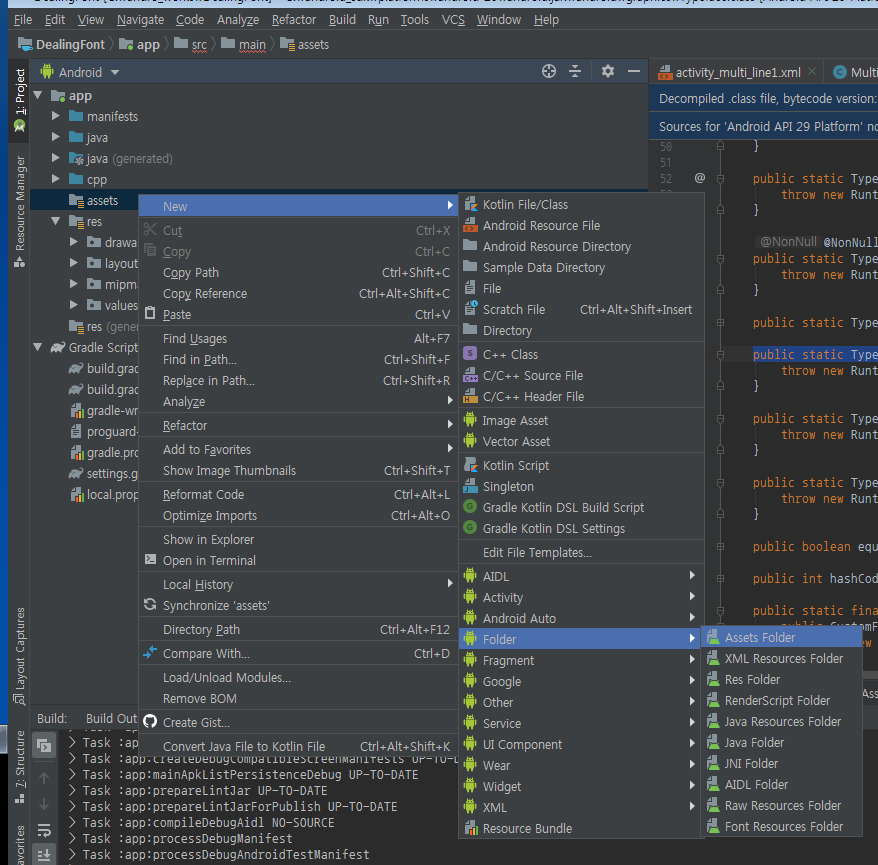
Task: Expand the layout folder arrow
Action: pos(73,263)
